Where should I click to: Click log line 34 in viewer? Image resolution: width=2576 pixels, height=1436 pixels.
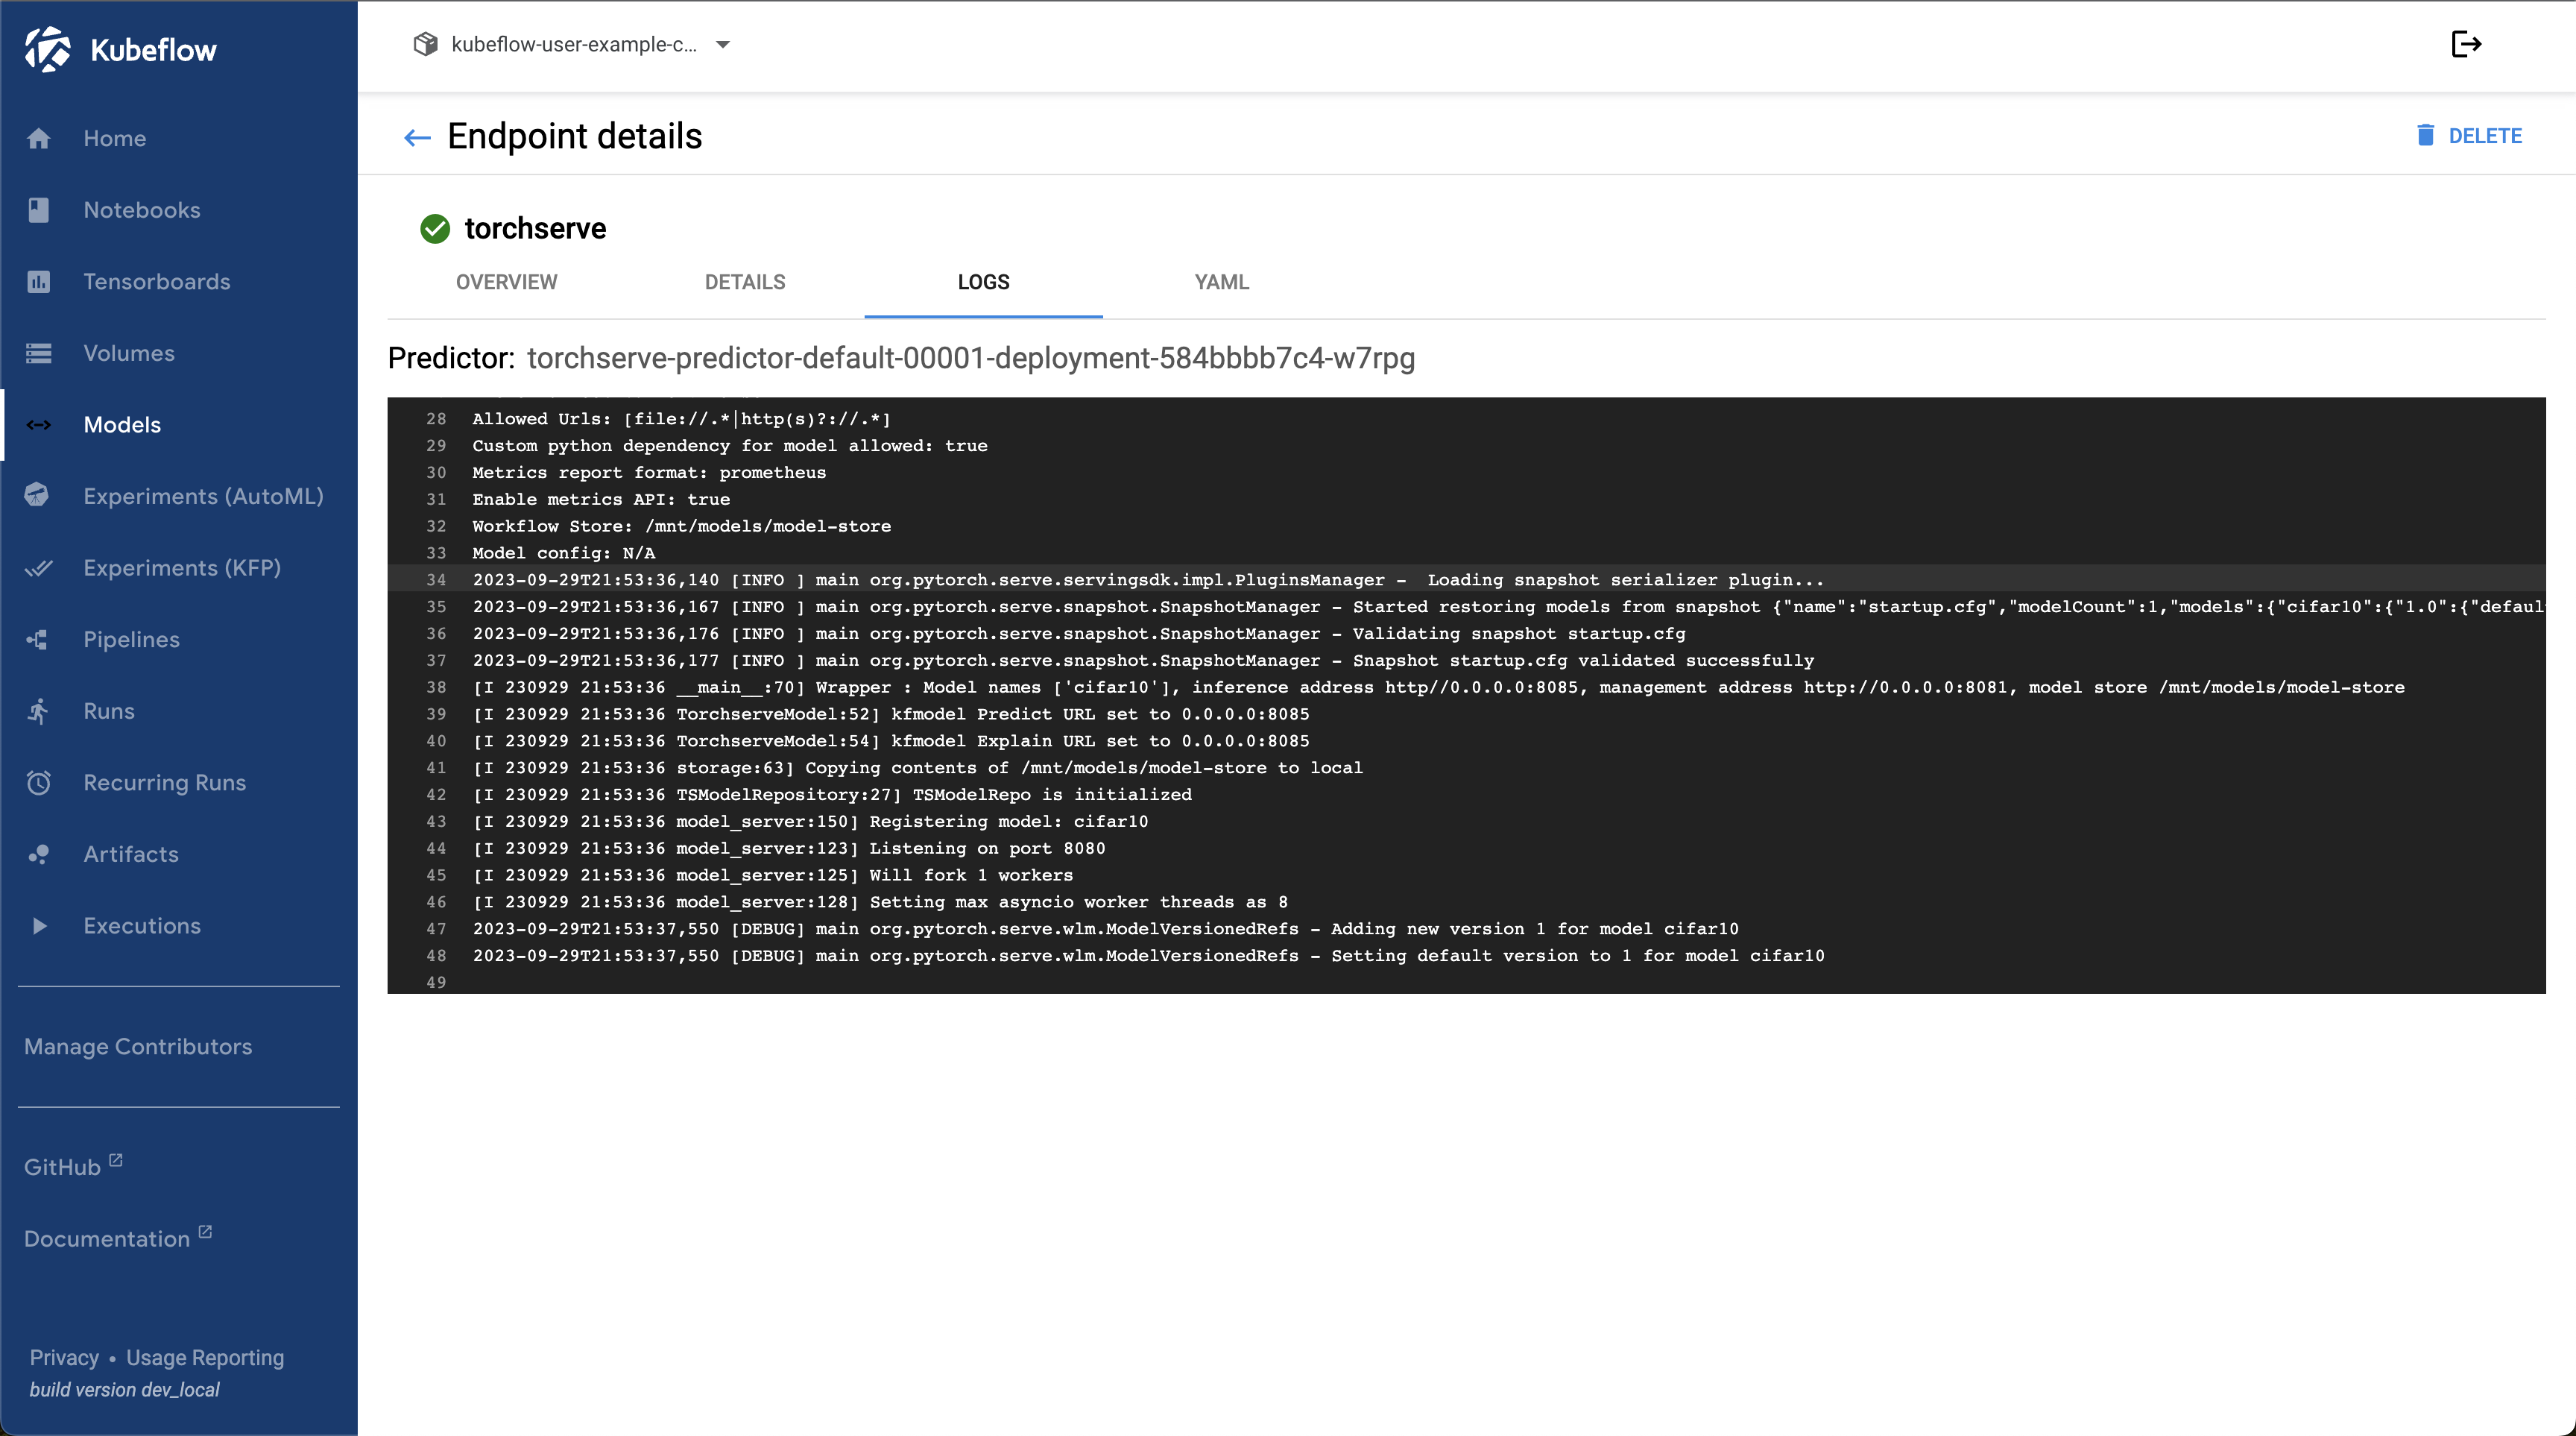1147,580
